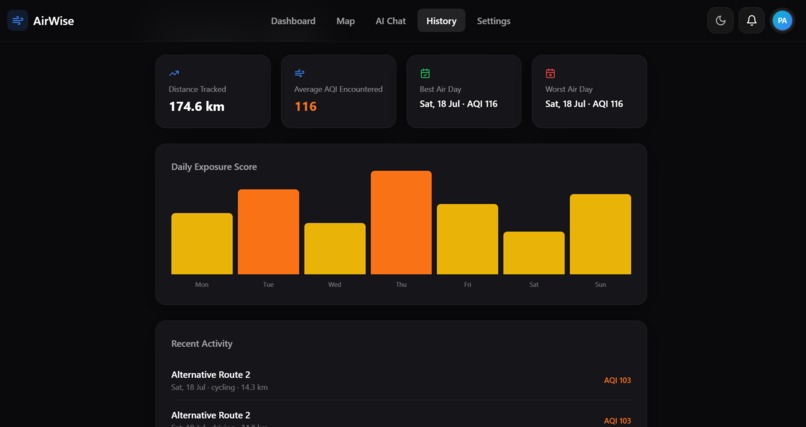Click the red Worst Air Day calendar icon
The height and width of the screenshot is (427, 806).
point(551,73)
